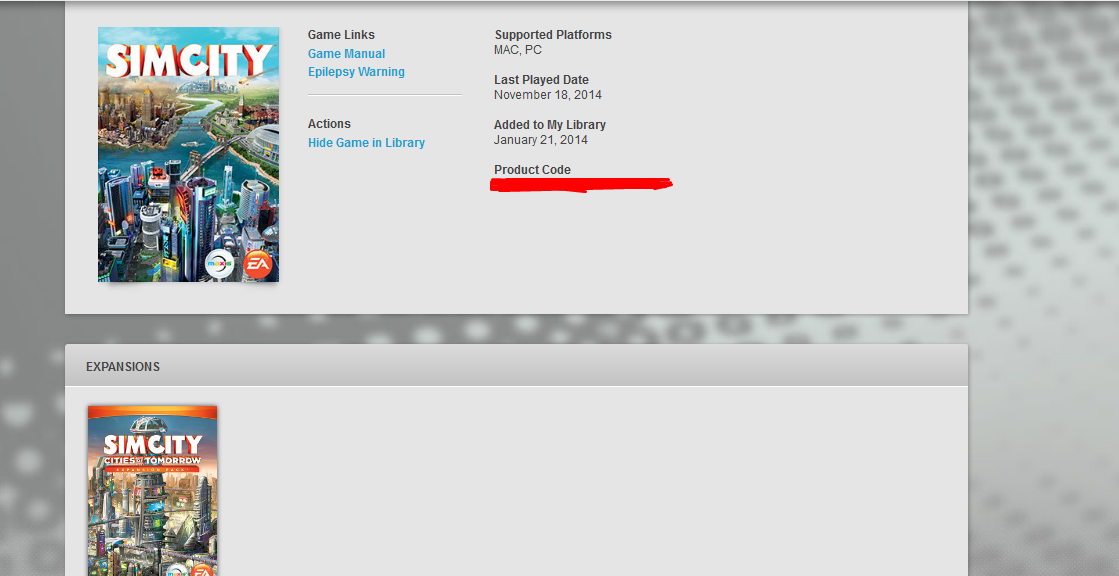
Task: Click the Product Code label
Action: 532,170
